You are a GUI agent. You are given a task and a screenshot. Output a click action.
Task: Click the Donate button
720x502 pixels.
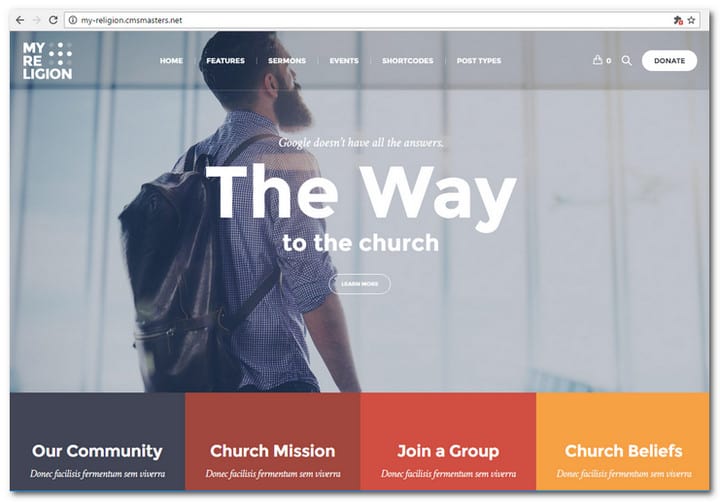669,61
